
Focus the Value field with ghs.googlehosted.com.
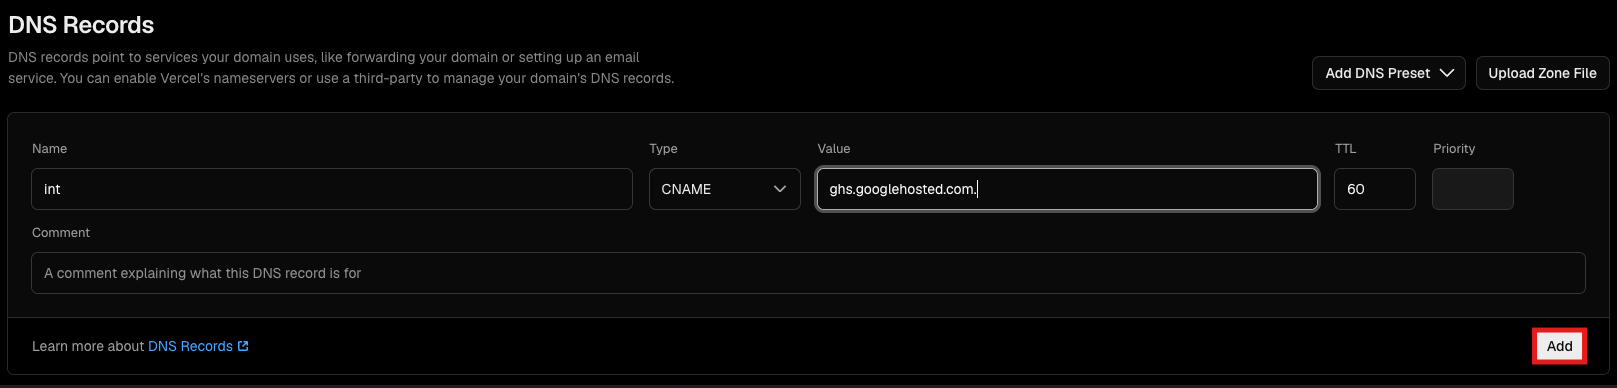coord(1067,189)
